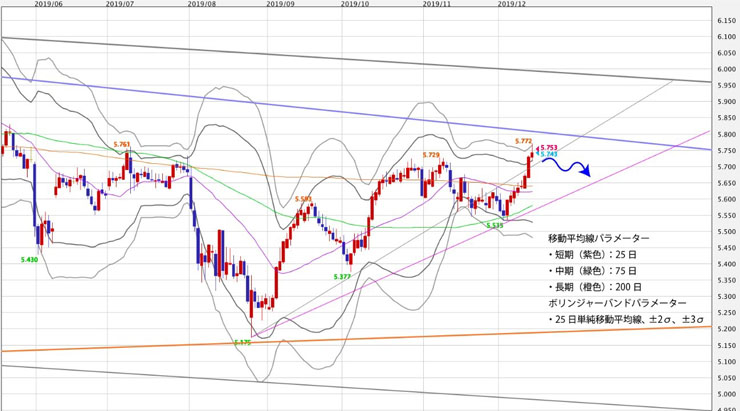Click the pink 5.753 price marker

coord(548,147)
